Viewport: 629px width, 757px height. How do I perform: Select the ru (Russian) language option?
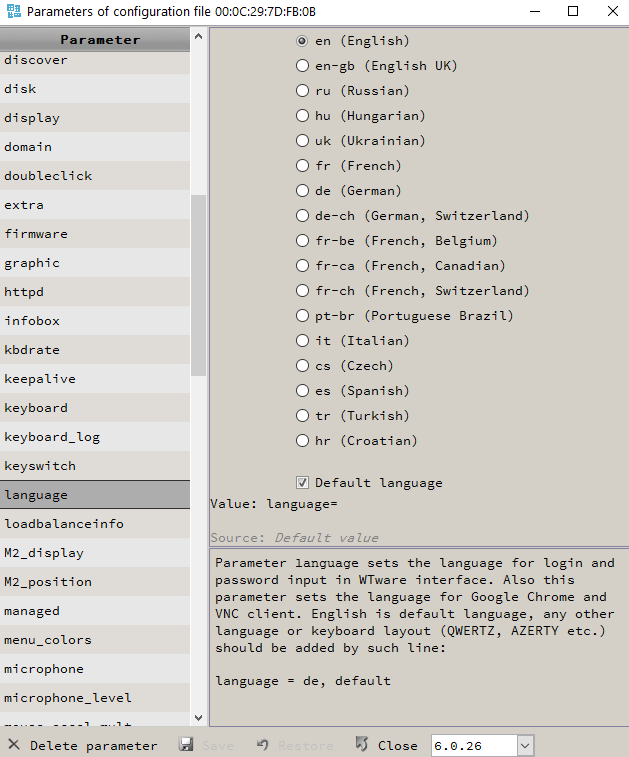click(303, 91)
